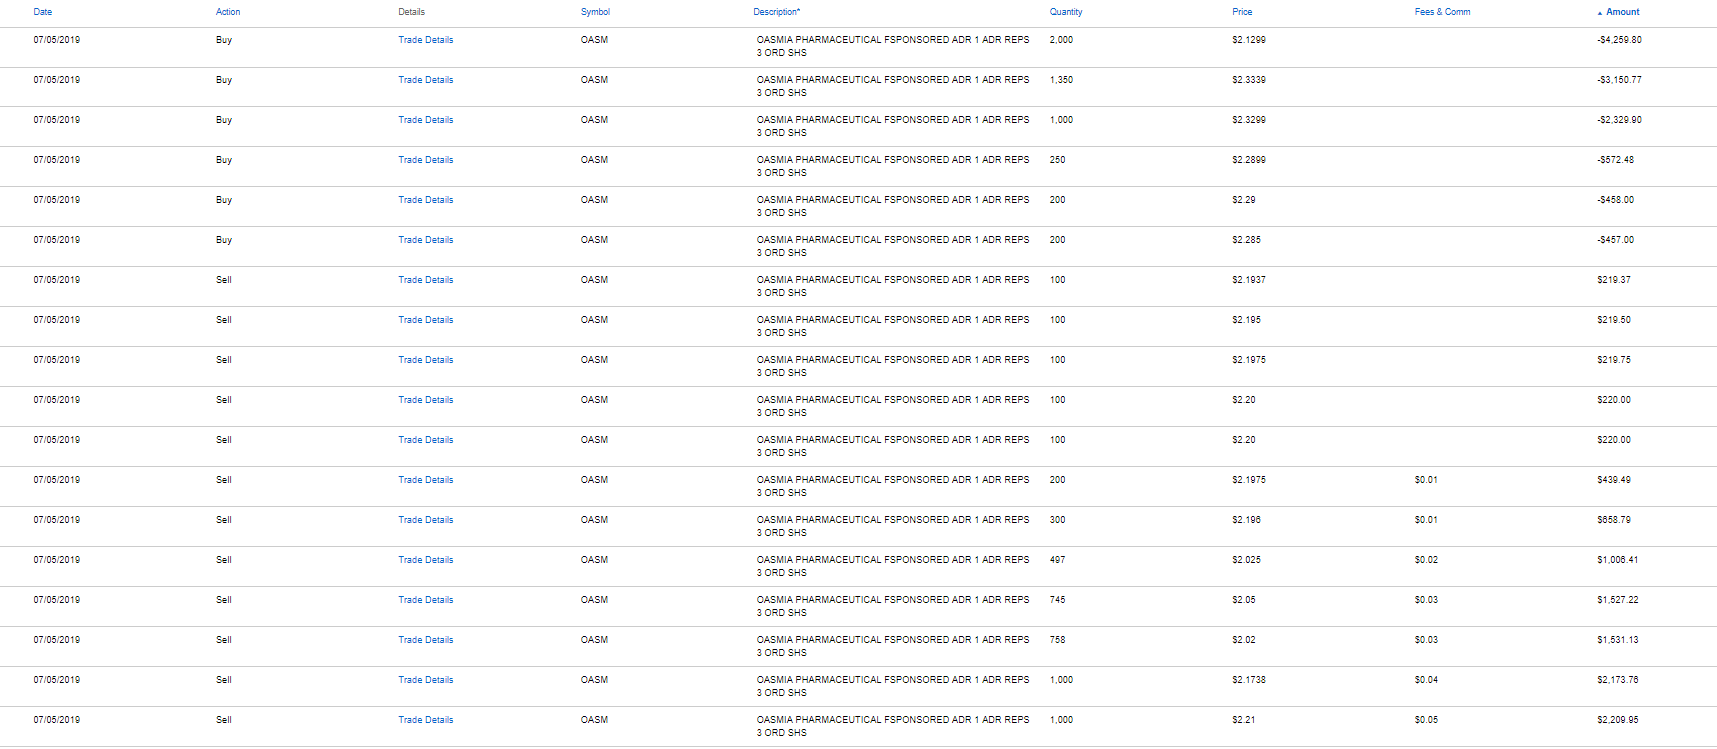View Trade Details for the 758-share sell
1717x749 pixels.
tap(425, 640)
